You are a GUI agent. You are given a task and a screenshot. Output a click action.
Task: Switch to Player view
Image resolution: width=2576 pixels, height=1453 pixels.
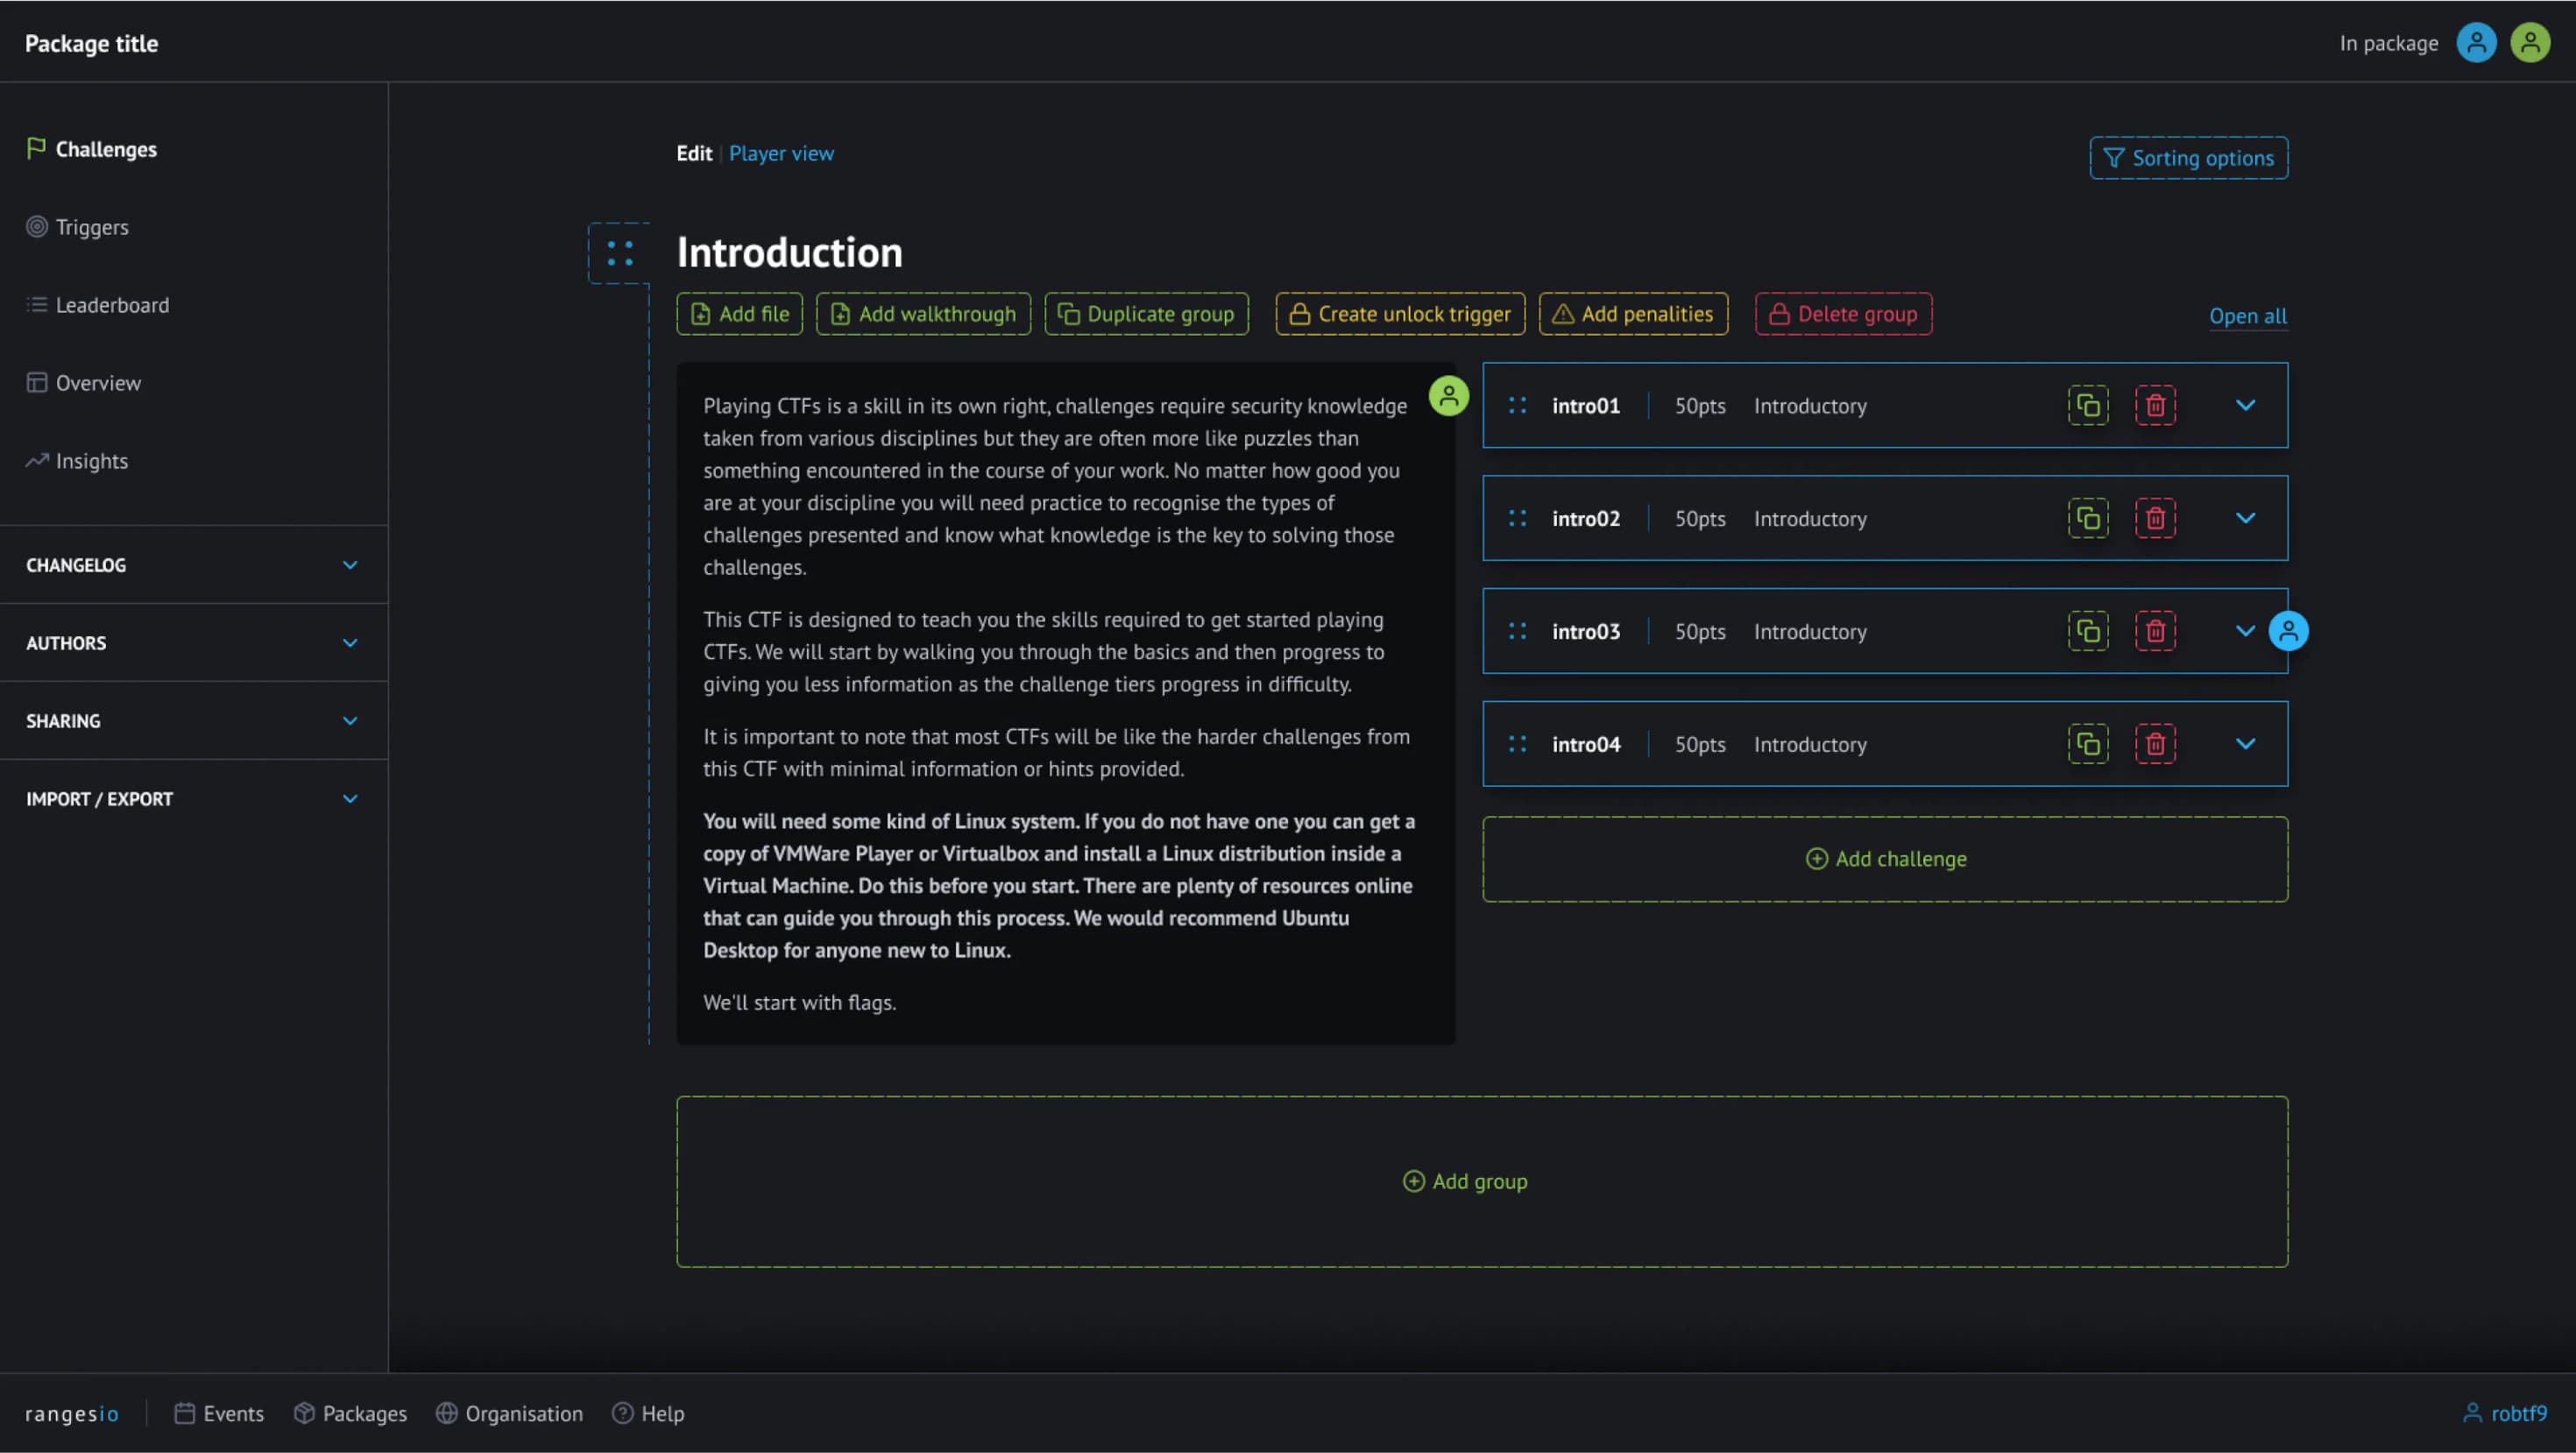pos(781,153)
